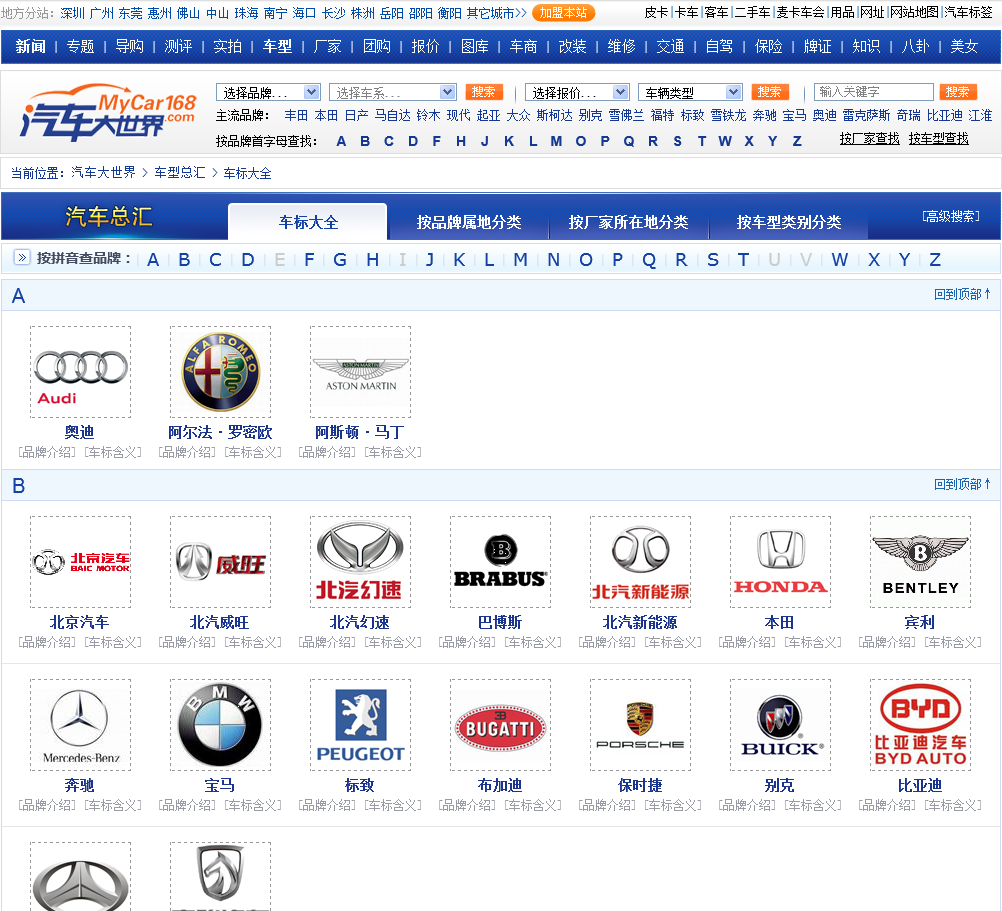Image resolution: width=1002 pixels, height=911 pixels.
Task: Click the 加盟本站 button
Action: pyautogui.click(x=563, y=13)
